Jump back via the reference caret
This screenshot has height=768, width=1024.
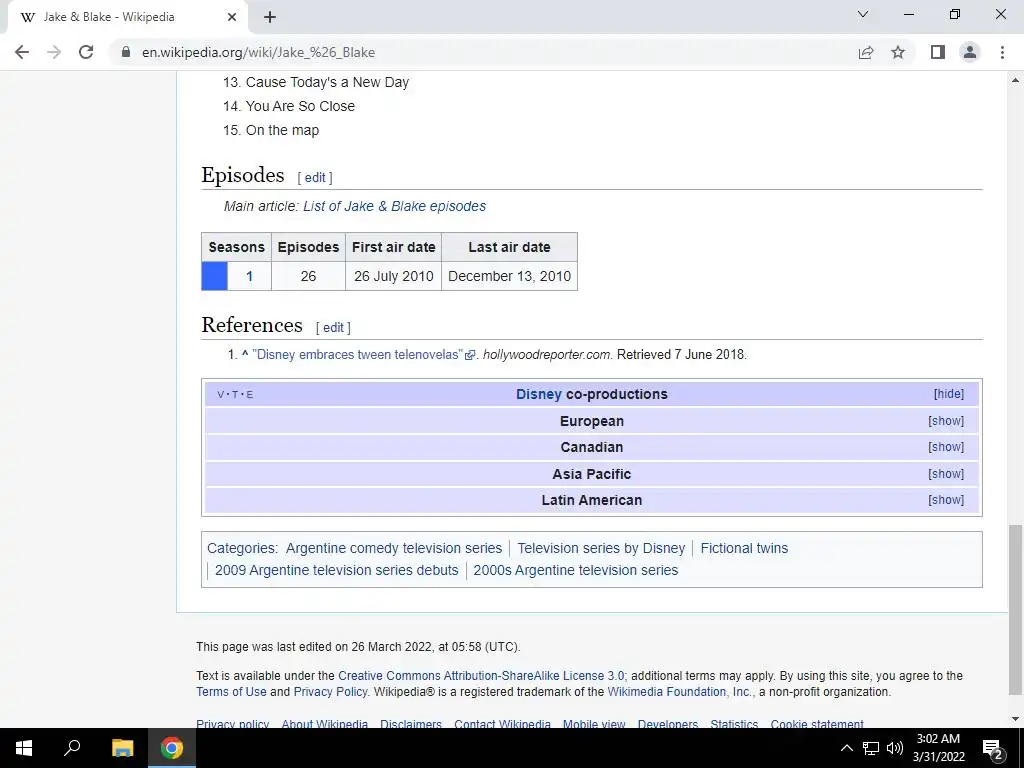[245, 355]
